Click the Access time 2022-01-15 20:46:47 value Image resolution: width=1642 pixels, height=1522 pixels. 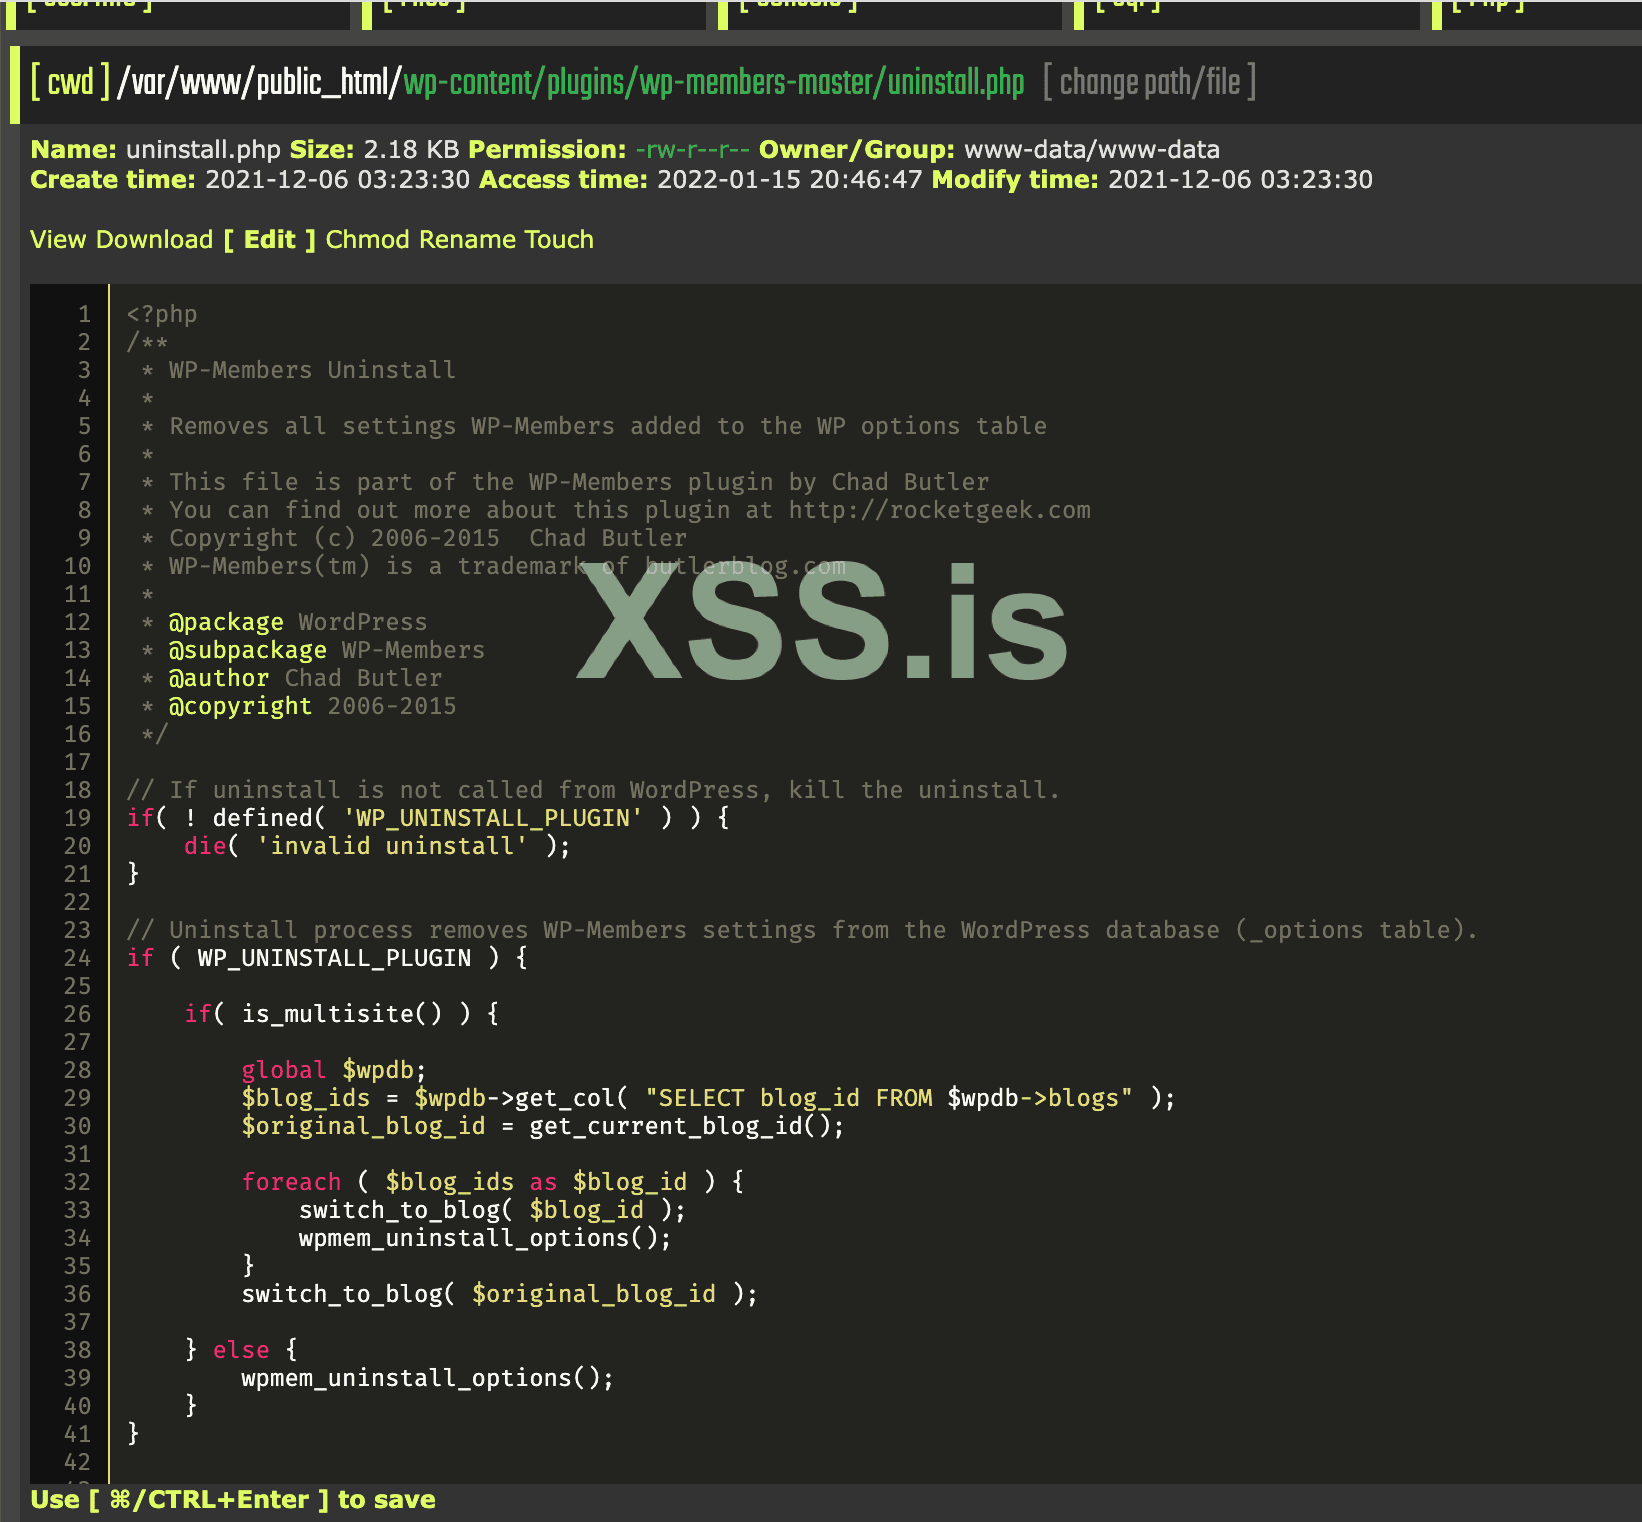pyautogui.click(x=789, y=179)
